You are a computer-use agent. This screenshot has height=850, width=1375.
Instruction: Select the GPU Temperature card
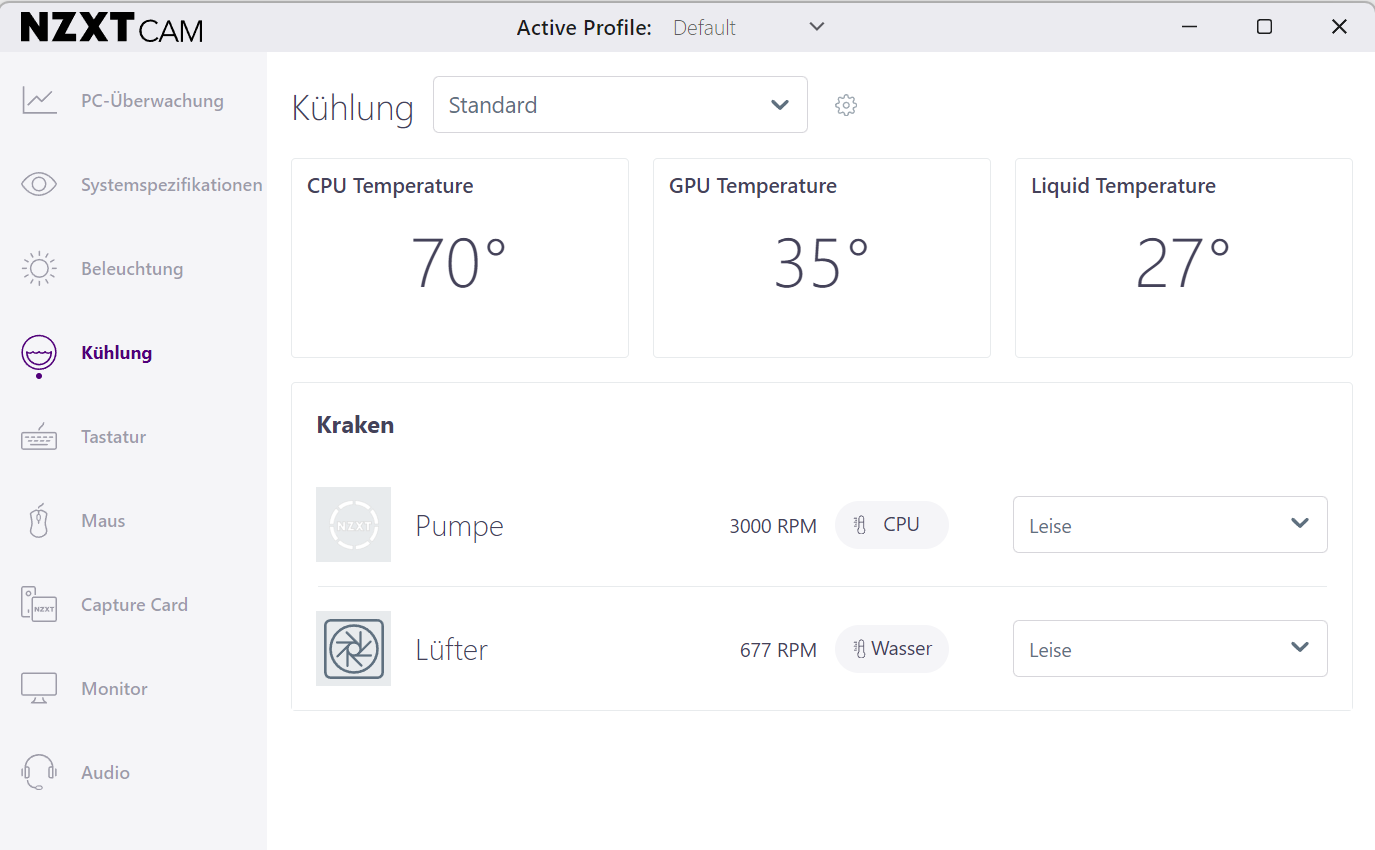click(x=822, y=258)
